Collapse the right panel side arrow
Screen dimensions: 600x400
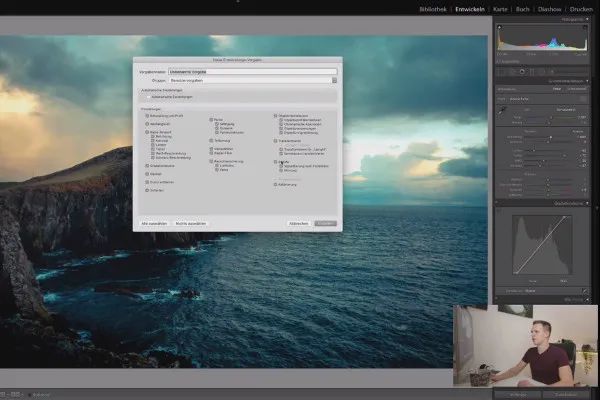pyautogui.click(x=597, y=208)
